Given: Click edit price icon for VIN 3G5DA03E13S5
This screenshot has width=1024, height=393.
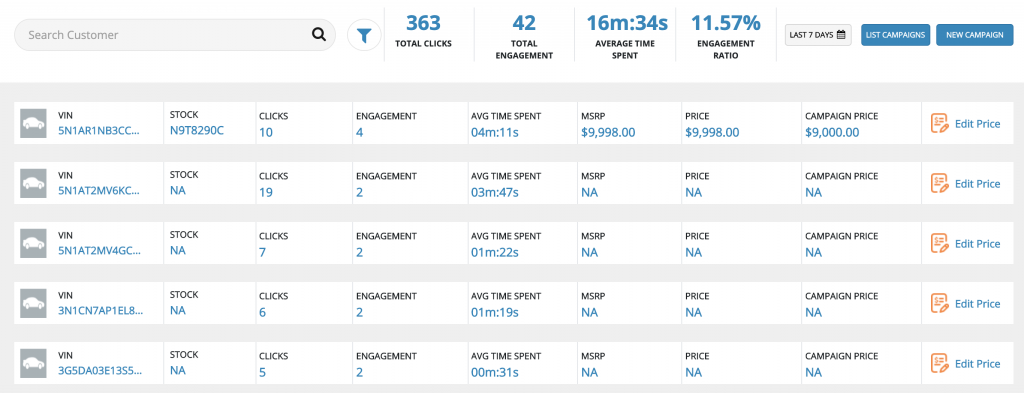Looking at the screenshot, I should point(940,364).
